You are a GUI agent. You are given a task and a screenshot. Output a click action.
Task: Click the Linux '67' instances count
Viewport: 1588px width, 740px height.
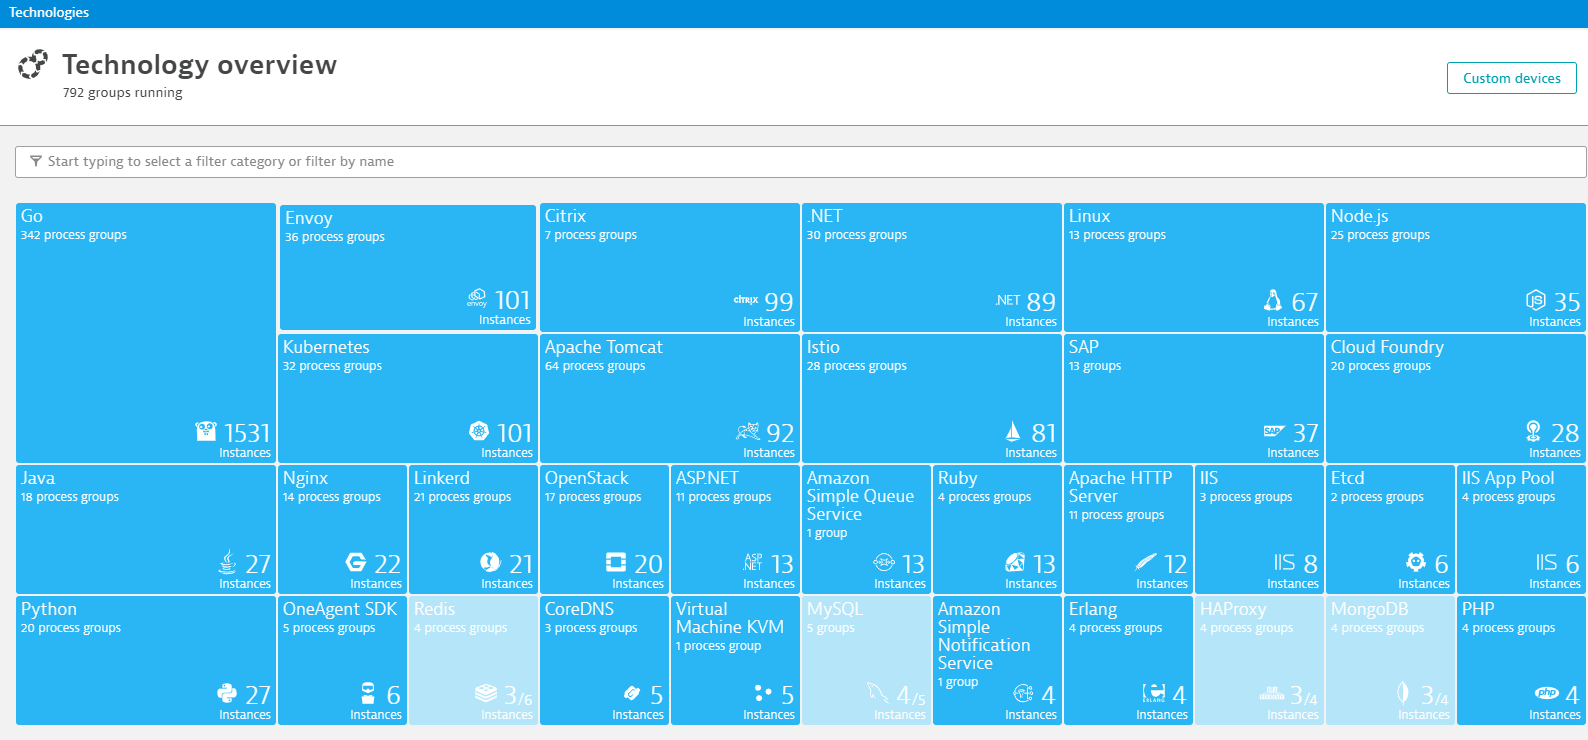pyautogui.click(x=1305, y=301)
